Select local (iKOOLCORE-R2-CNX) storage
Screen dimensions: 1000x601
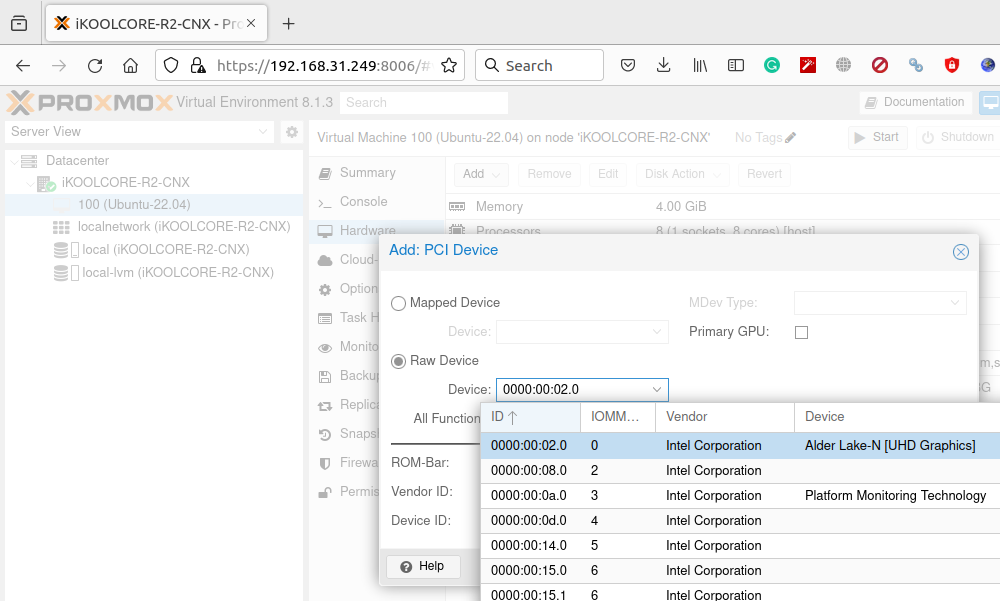click(x=165, y=250)
